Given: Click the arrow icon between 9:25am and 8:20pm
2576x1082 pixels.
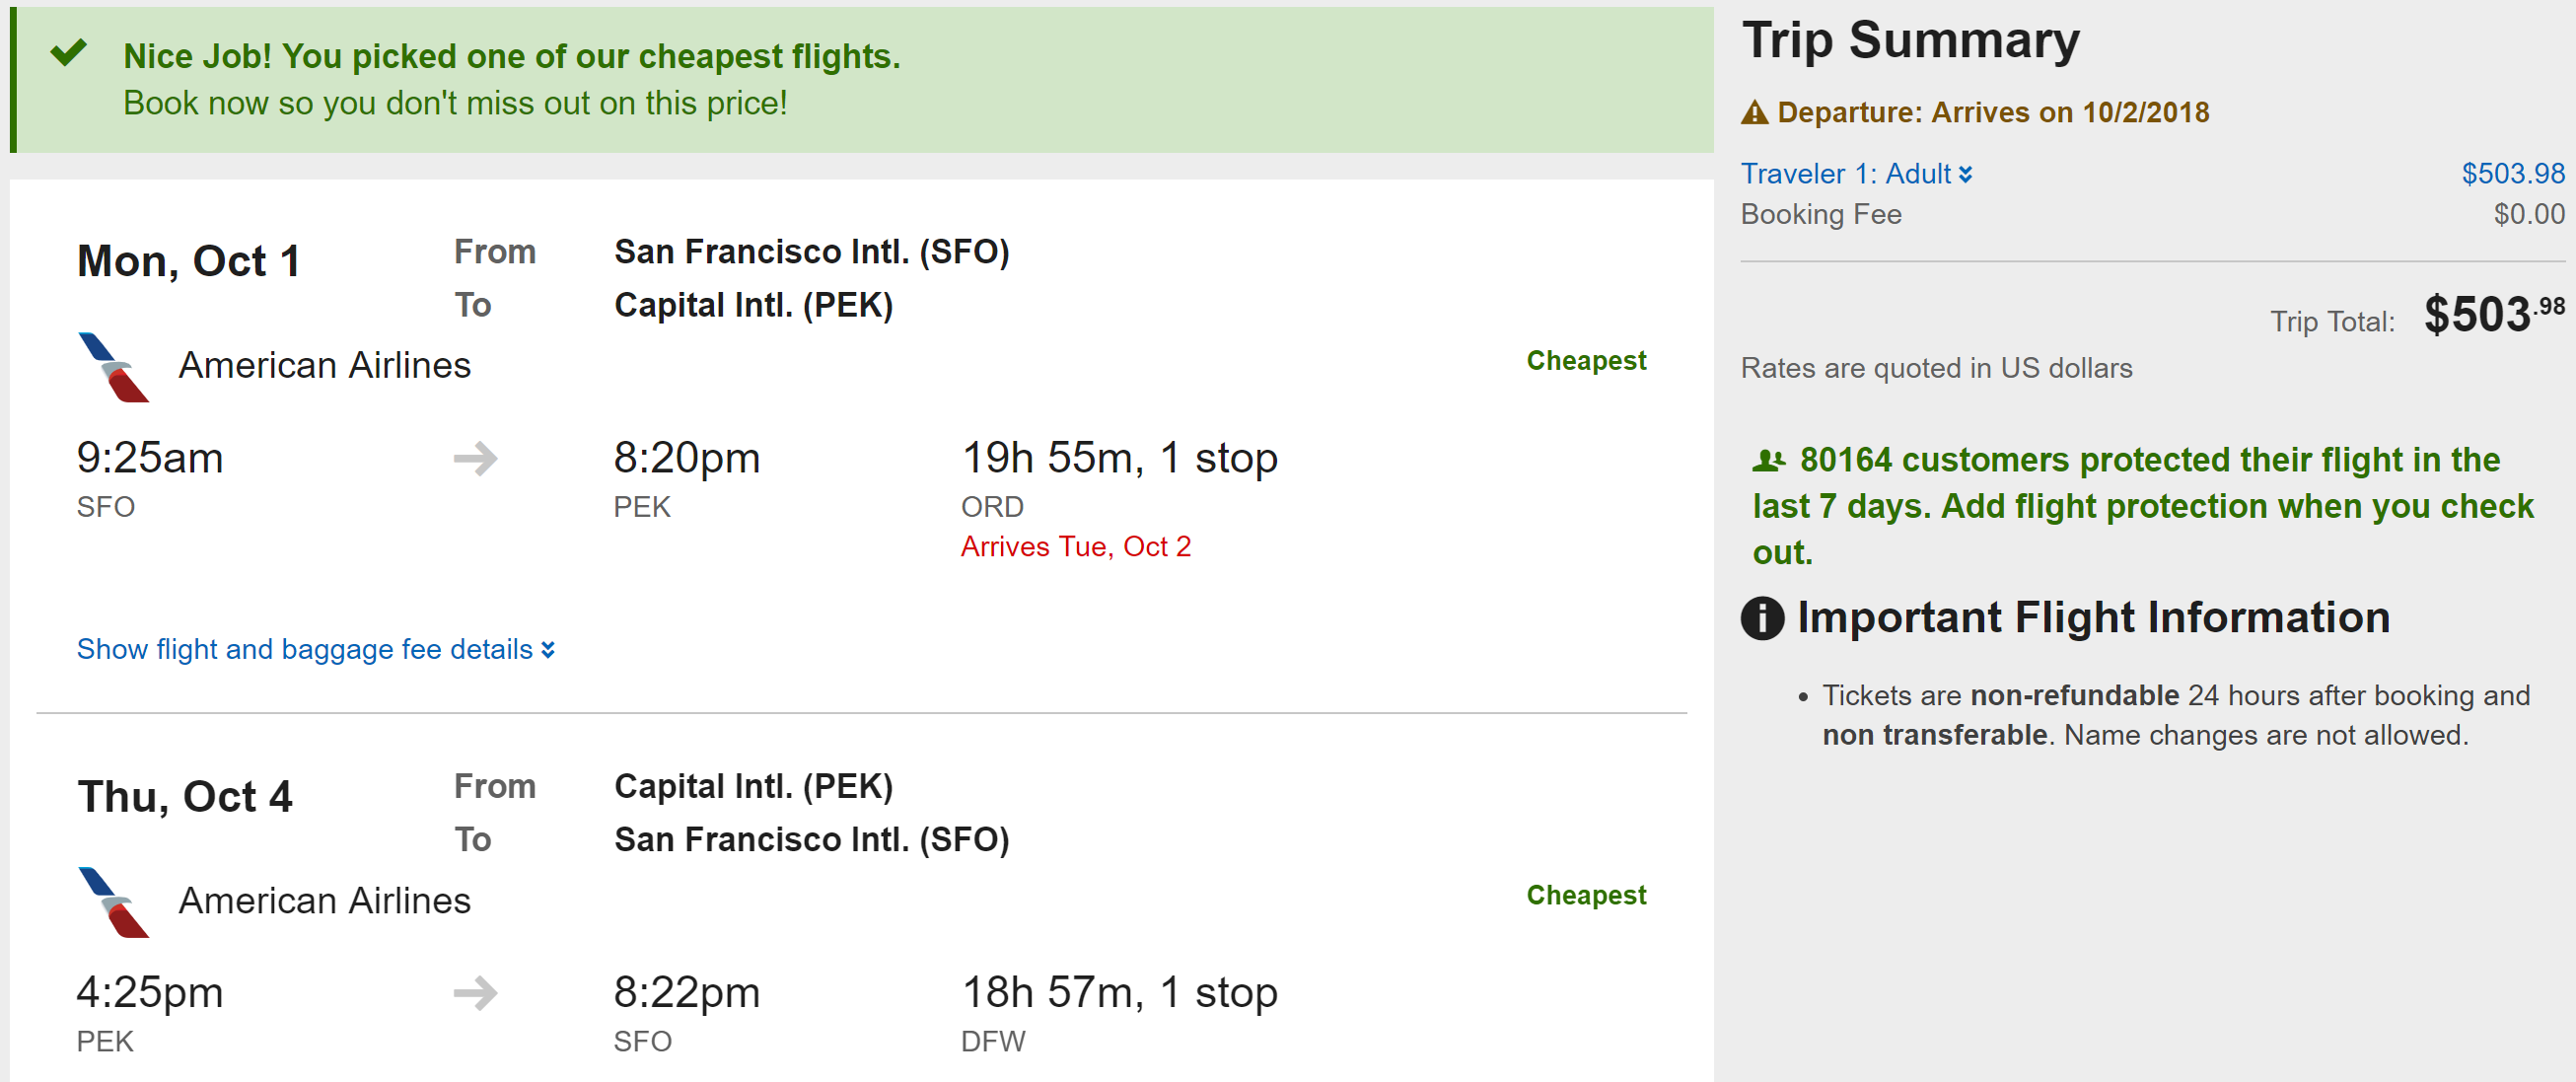Looking at the screenshot, I should tap(475, 459).
